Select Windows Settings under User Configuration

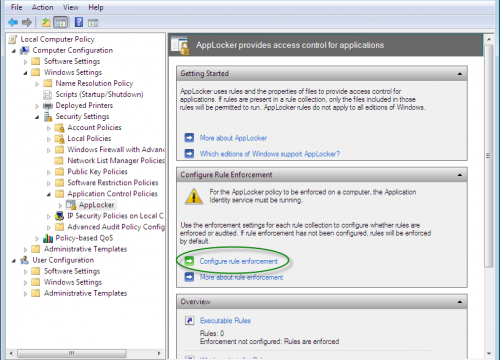(x=73, y=282)
